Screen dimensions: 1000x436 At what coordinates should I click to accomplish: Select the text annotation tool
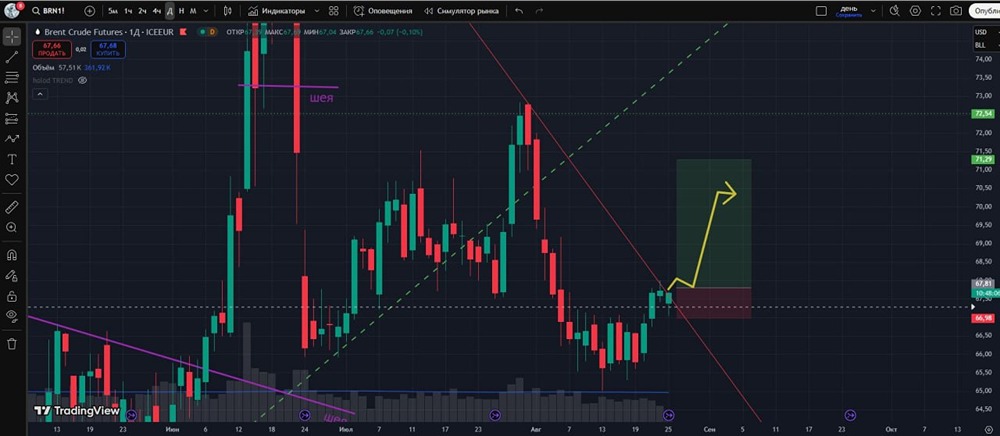point(11,159)
